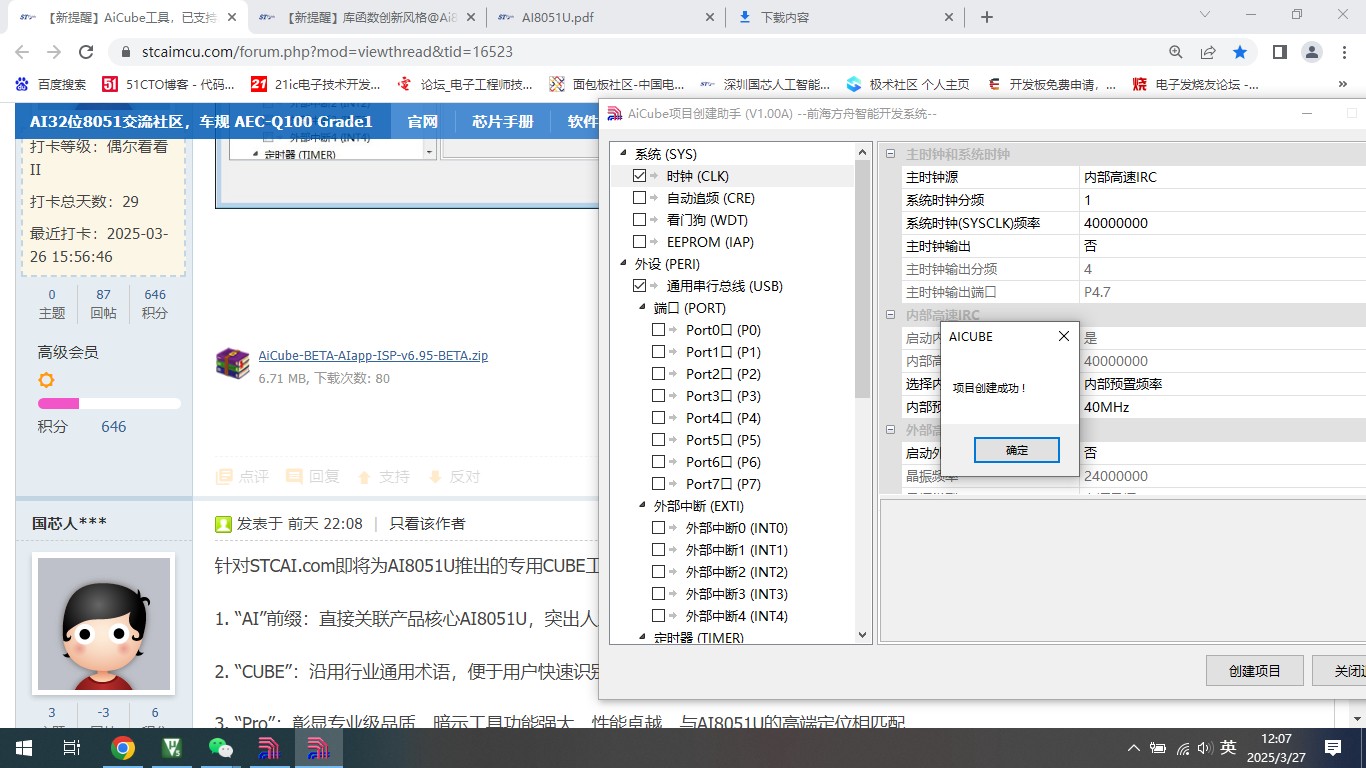Open 面包板社区 bookmark
The height and width of the screenshot is (768, 1366).
pos(618,84)
